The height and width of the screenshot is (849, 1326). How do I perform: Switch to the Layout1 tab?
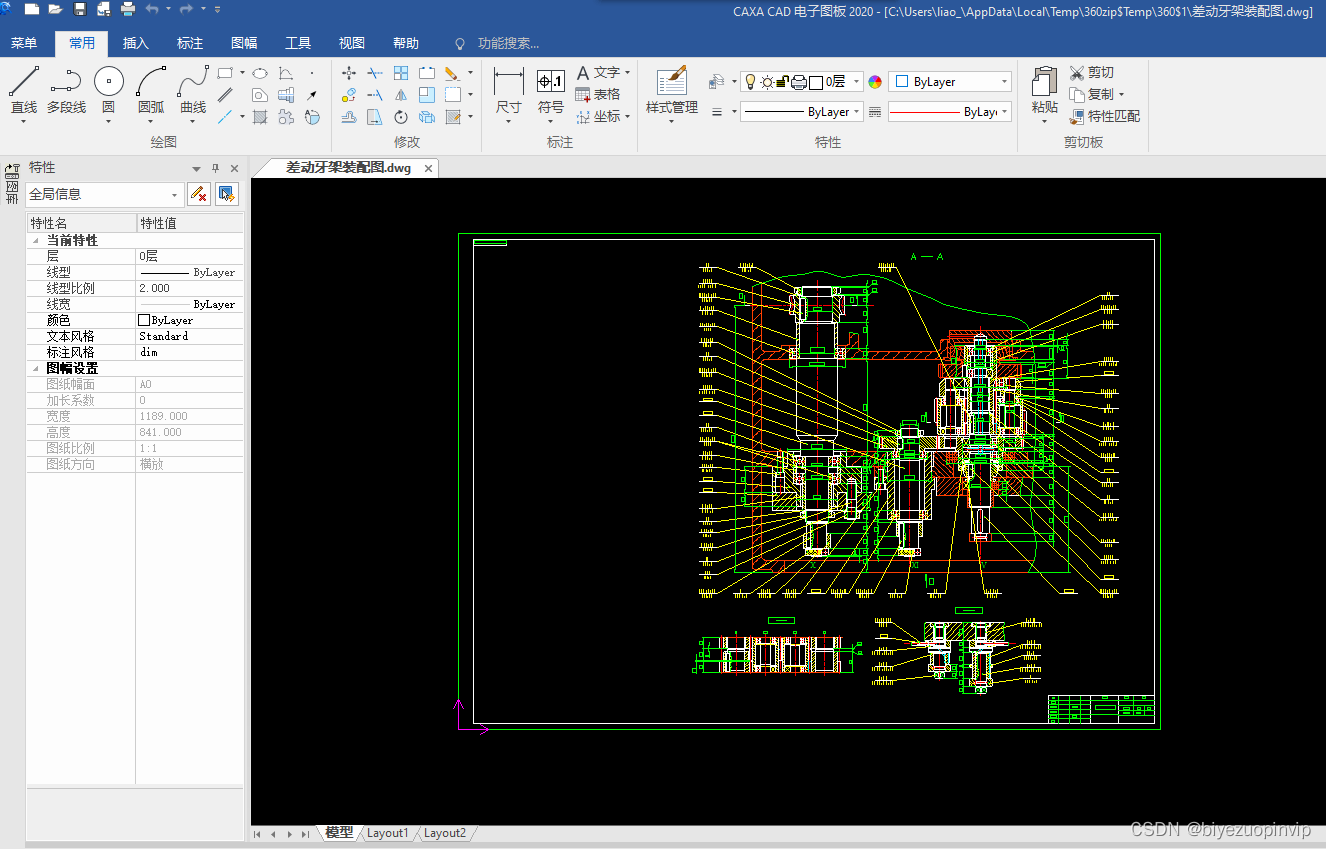pyautogui.click(x=388, y=833)
